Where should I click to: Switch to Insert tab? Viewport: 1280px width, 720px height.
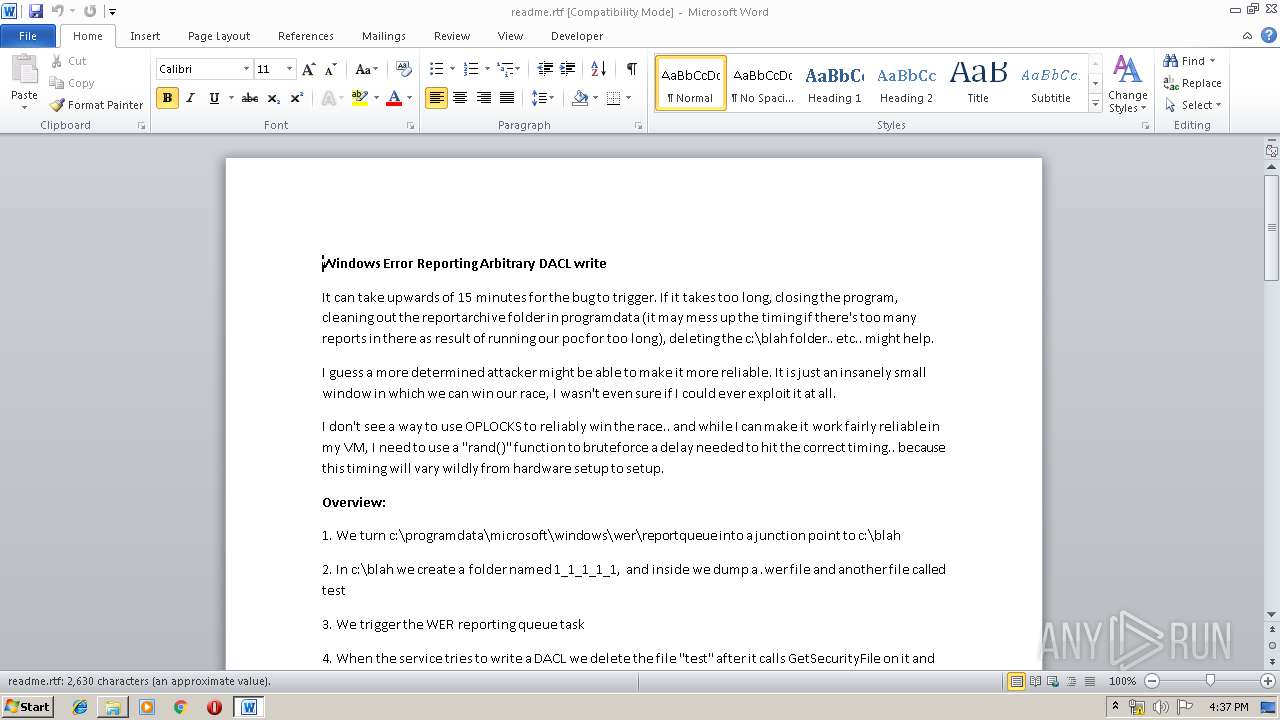click(145, 36)
